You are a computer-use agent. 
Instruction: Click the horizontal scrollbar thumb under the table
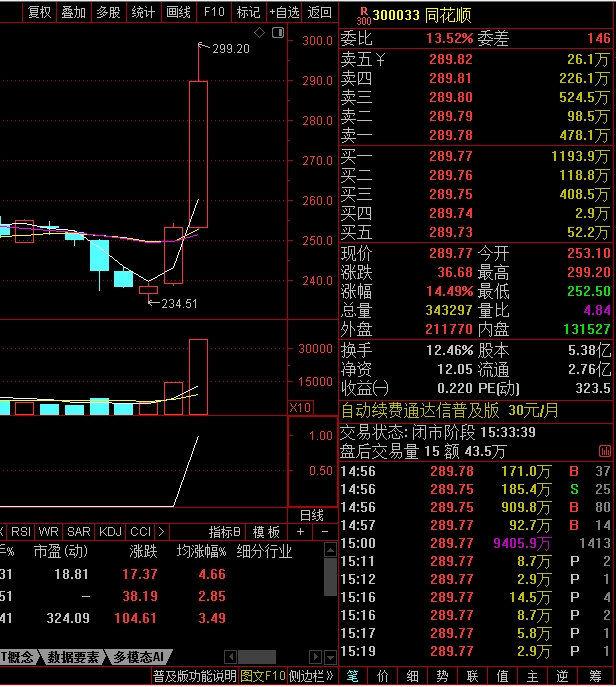click(257, 657)
